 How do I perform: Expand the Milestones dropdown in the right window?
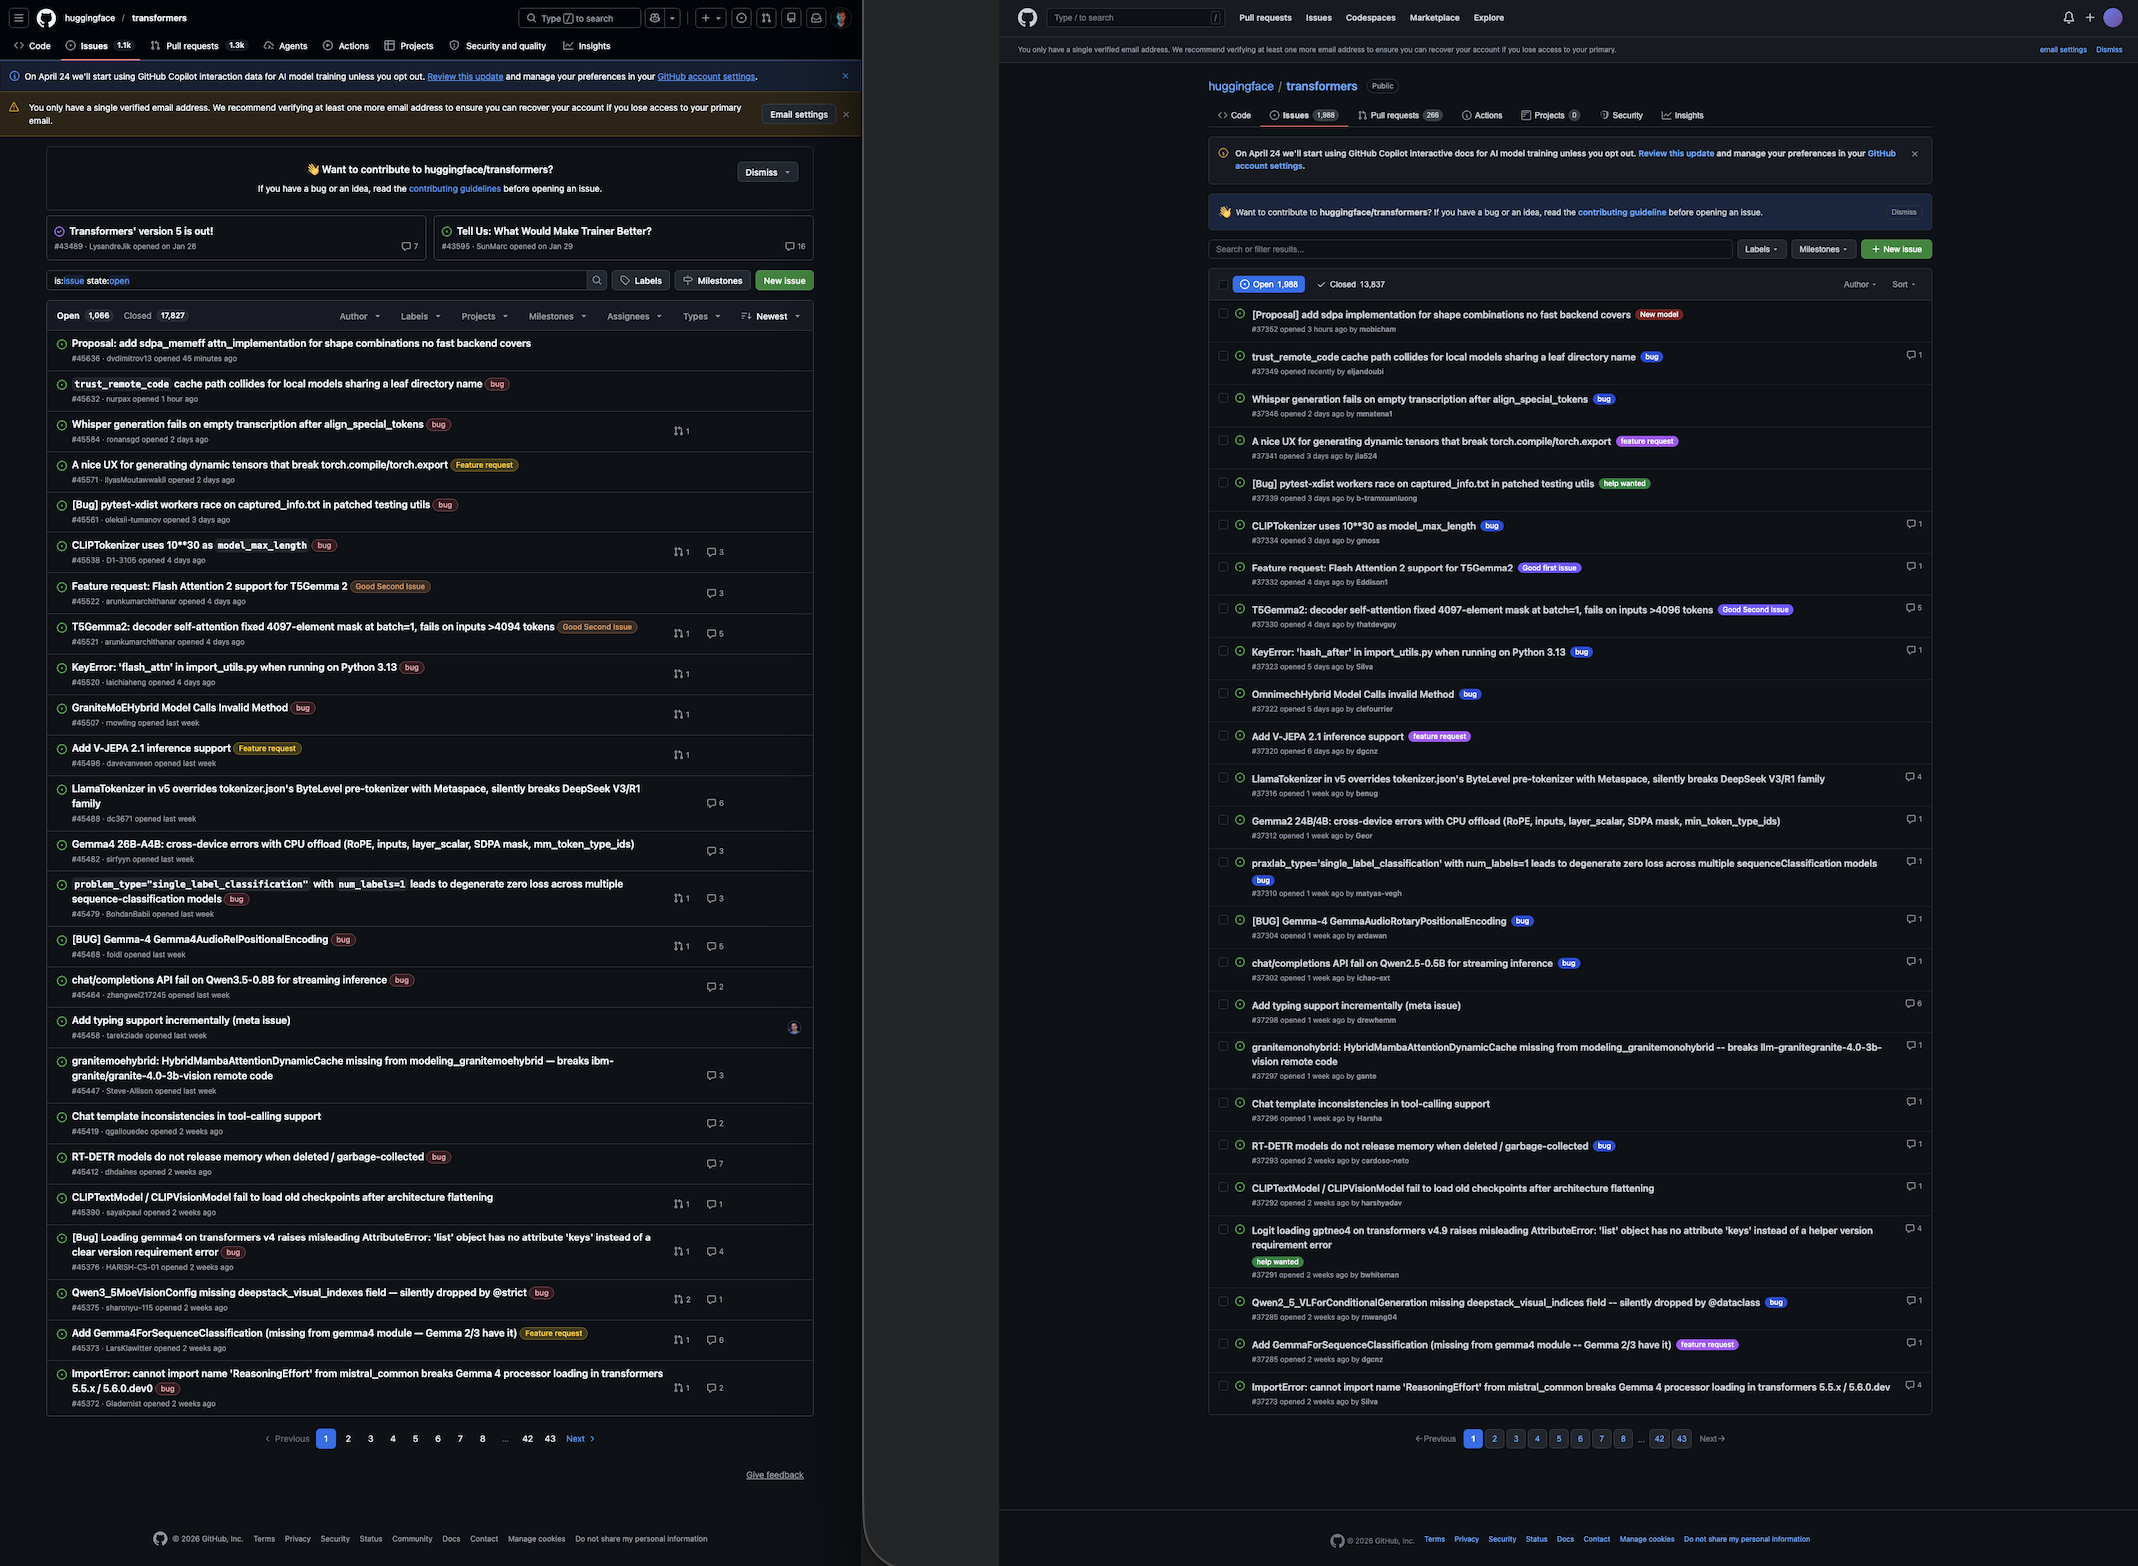point(1823,249)
